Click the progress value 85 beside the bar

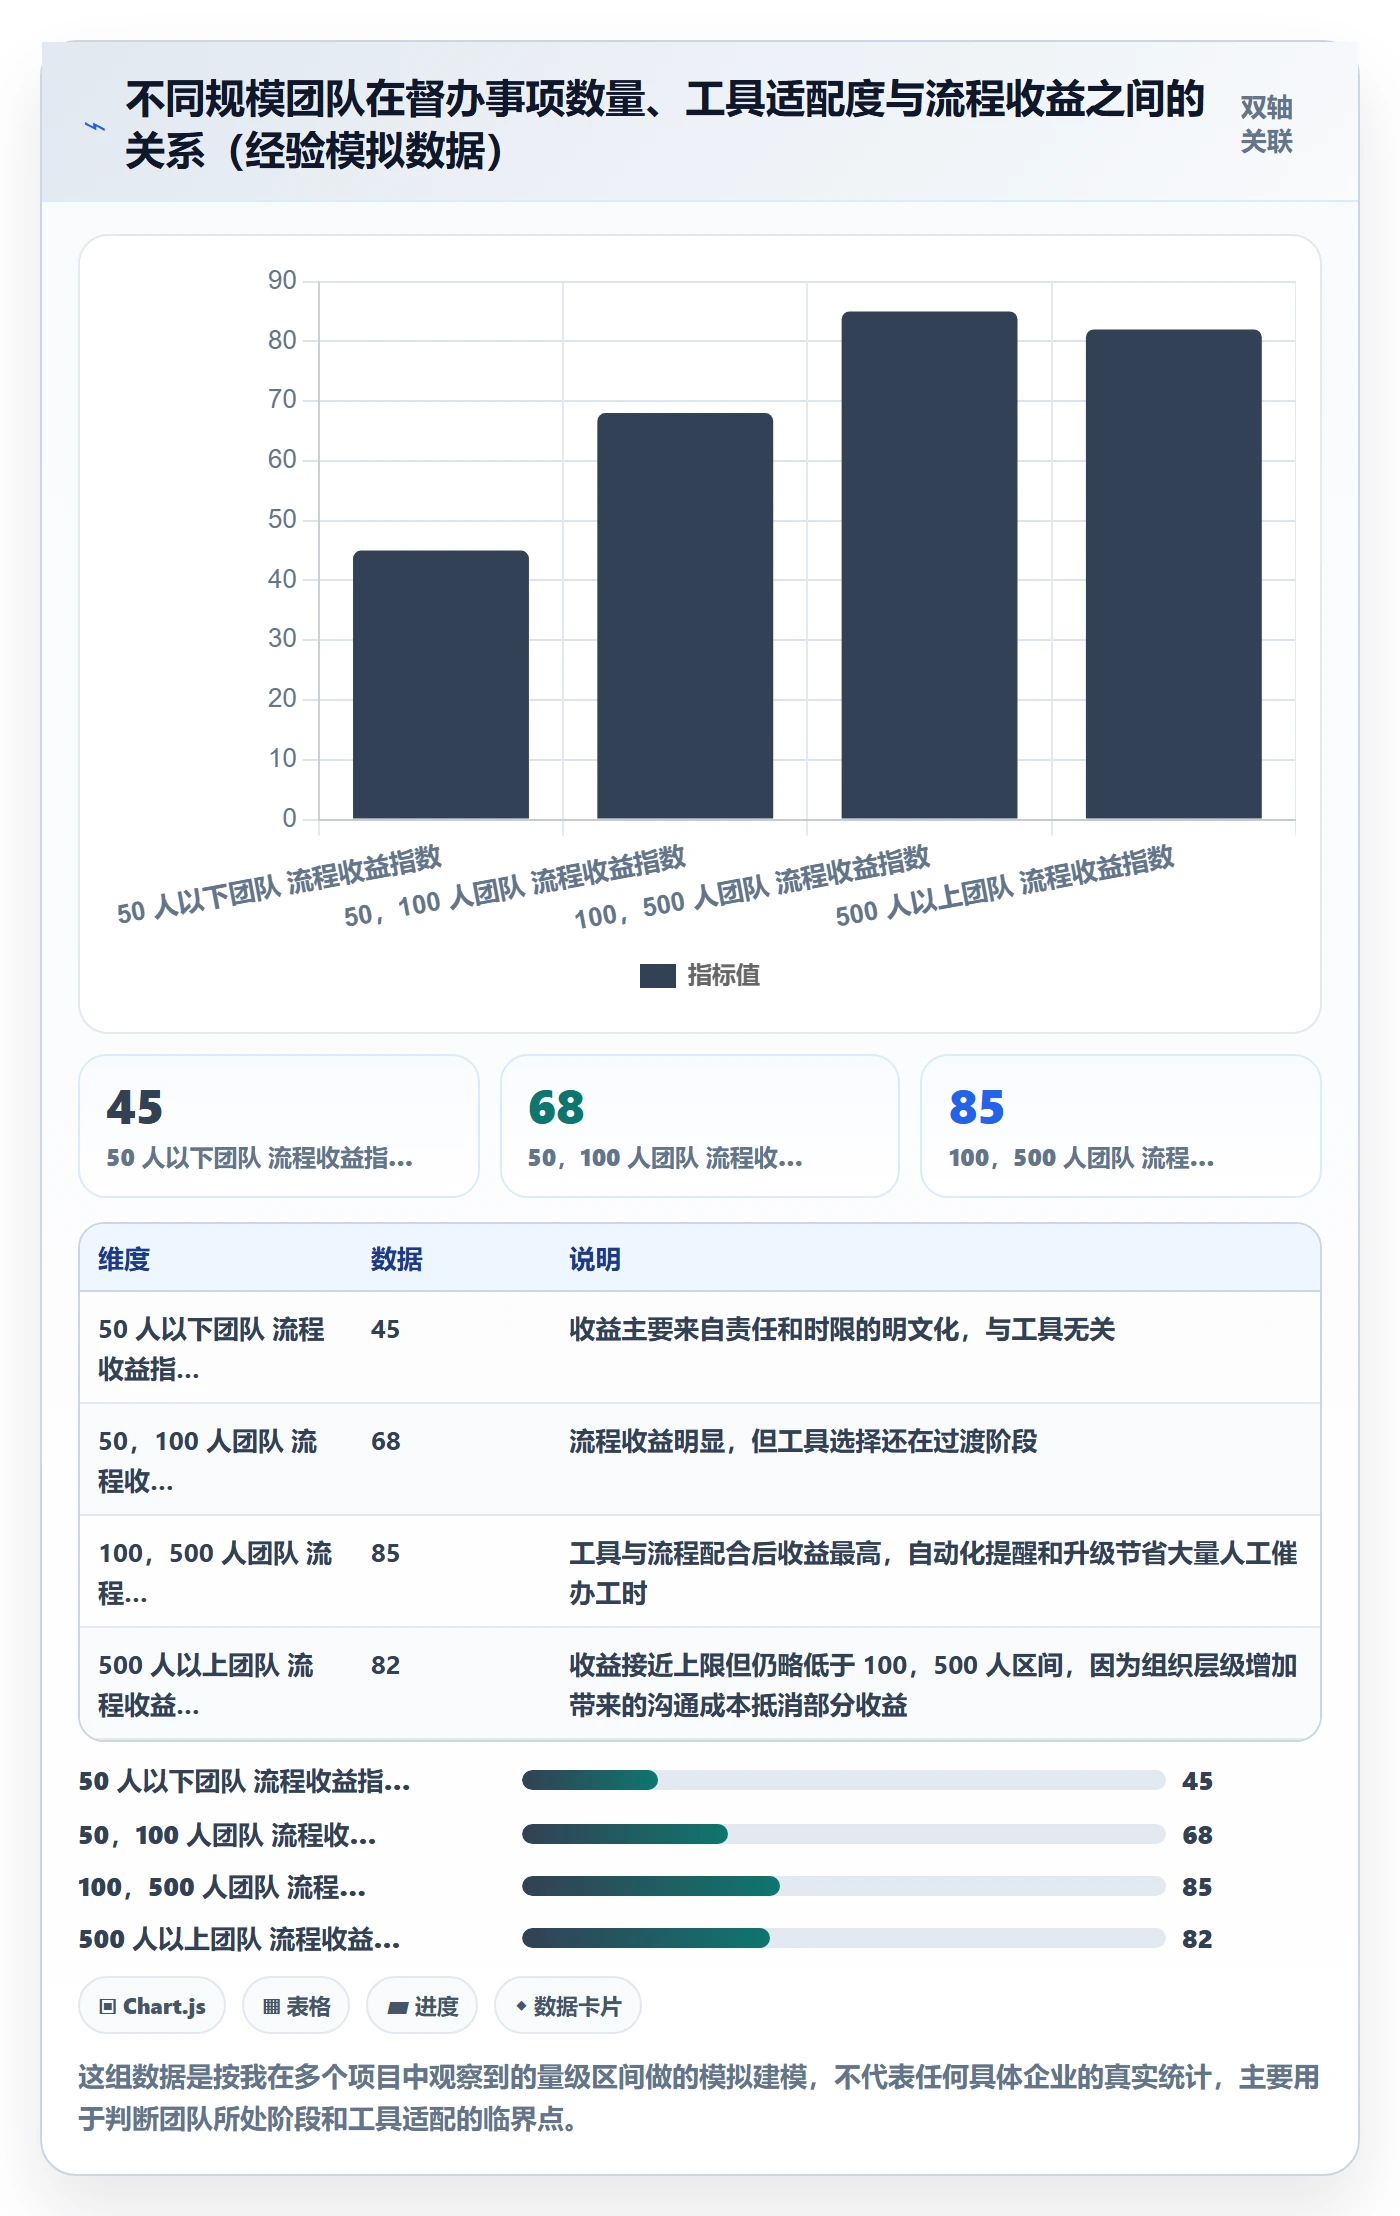[1197, 1887]
